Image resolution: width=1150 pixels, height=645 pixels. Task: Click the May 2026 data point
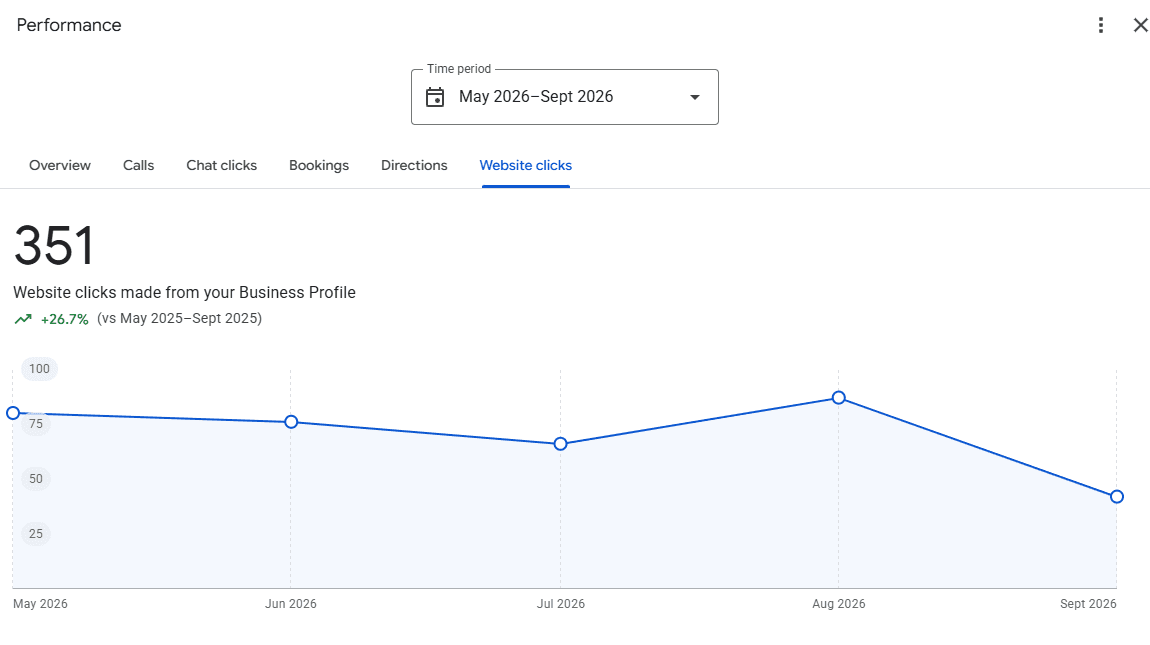click(x=12, y=413)
